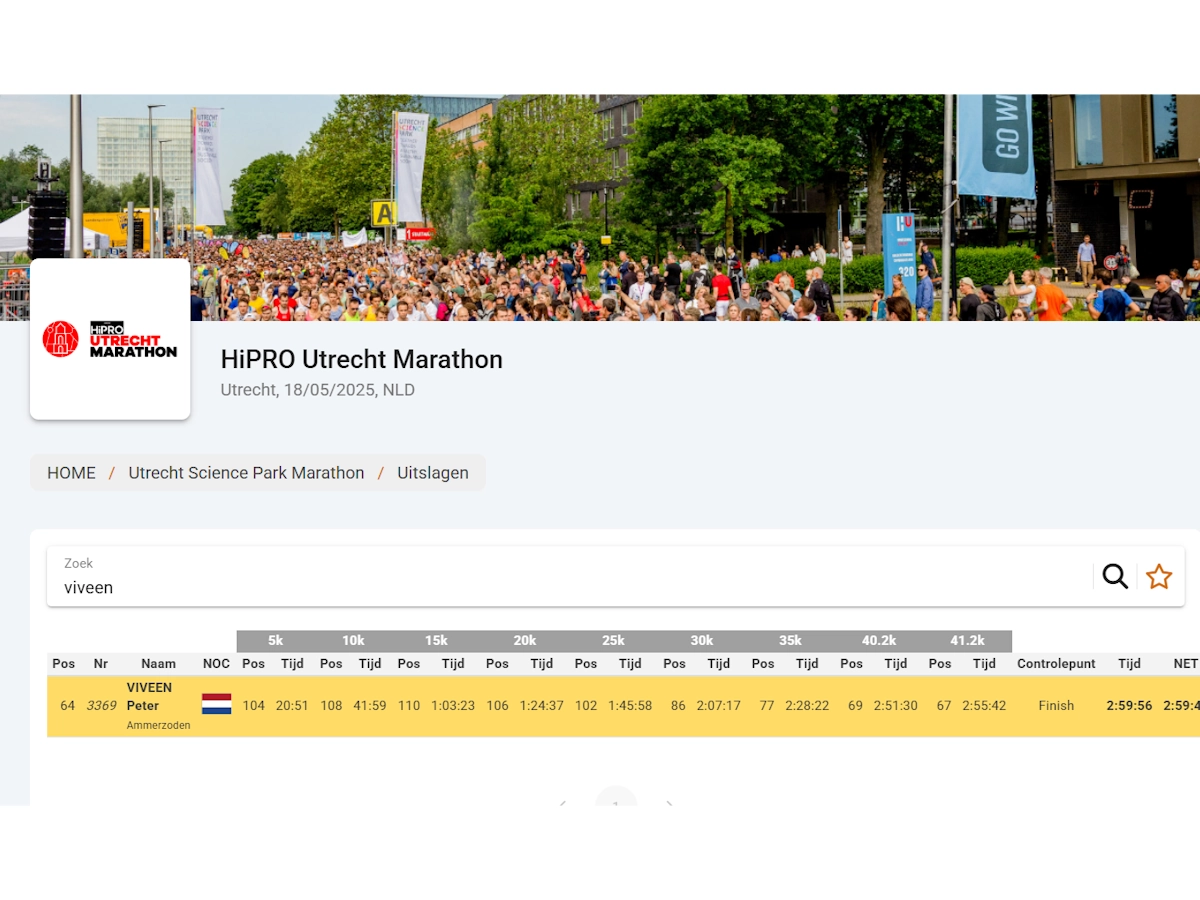Click the 20k position value 106
1200x900 pixels.
click(497, 706)
